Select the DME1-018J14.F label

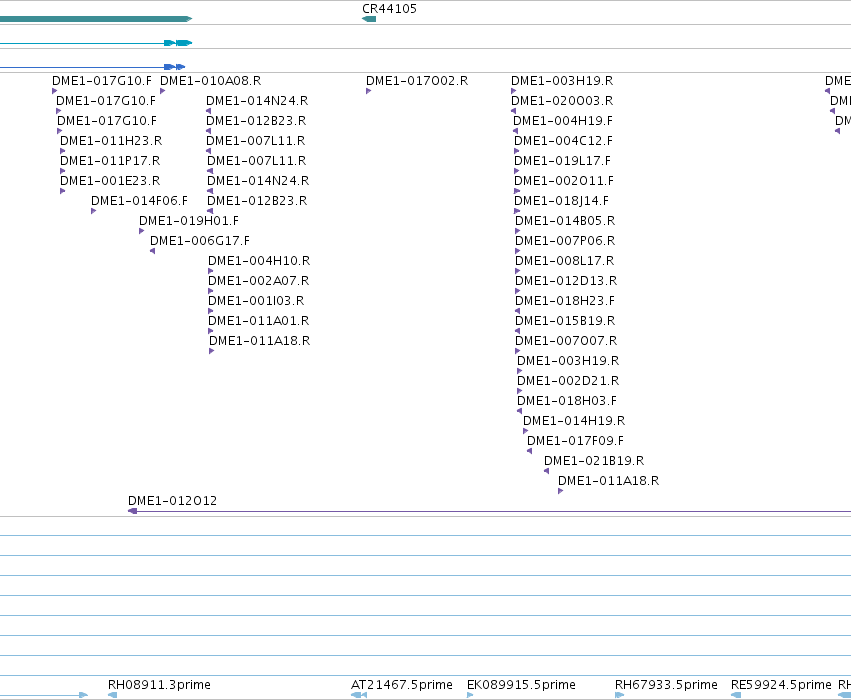click(562, 201)
